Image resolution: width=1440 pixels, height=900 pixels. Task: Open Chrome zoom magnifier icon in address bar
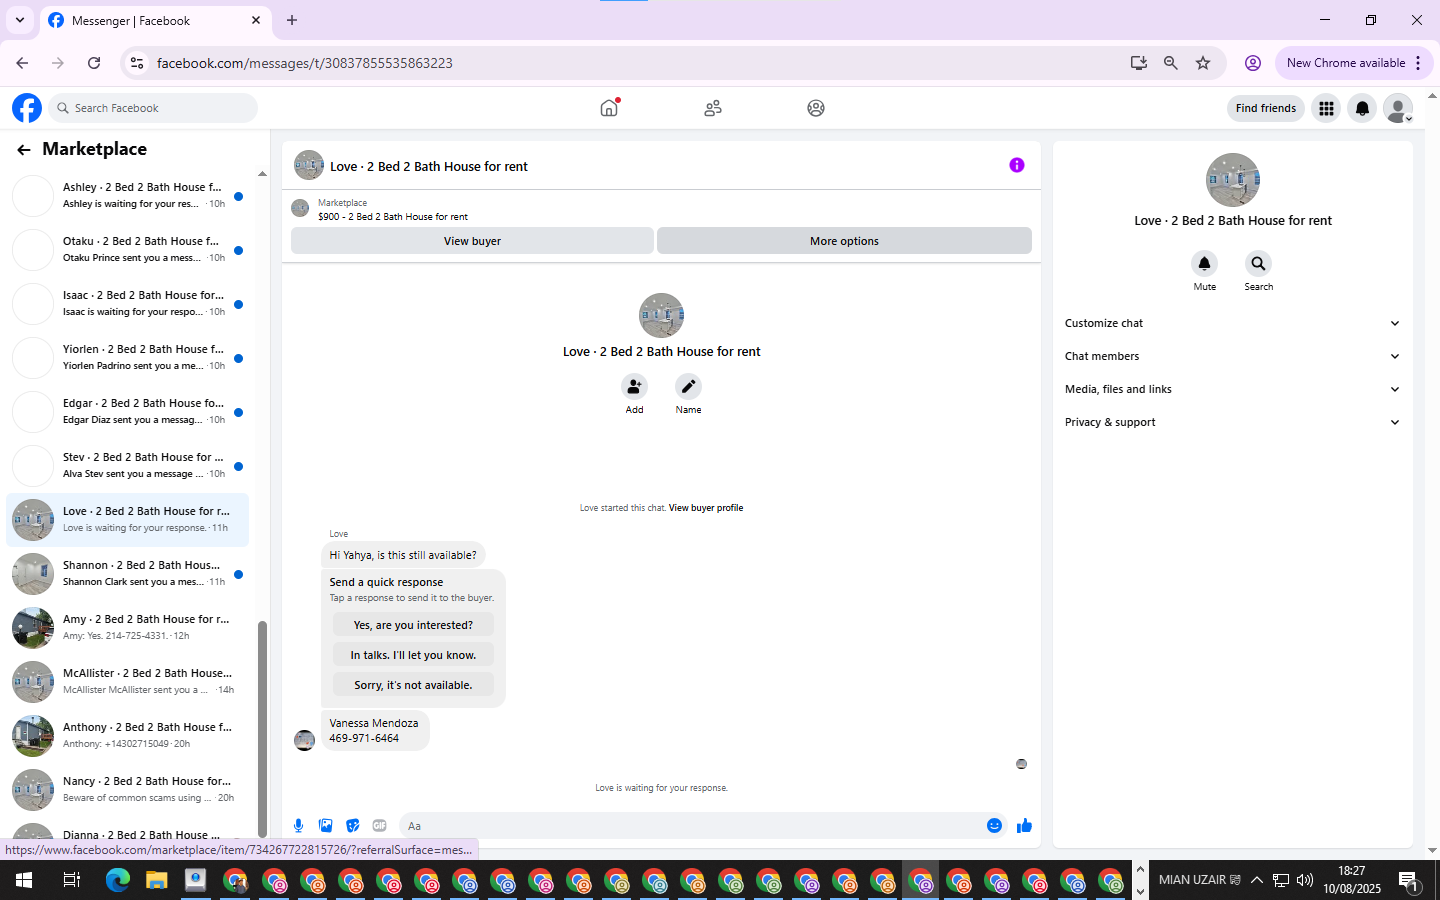pos(1170,63)
